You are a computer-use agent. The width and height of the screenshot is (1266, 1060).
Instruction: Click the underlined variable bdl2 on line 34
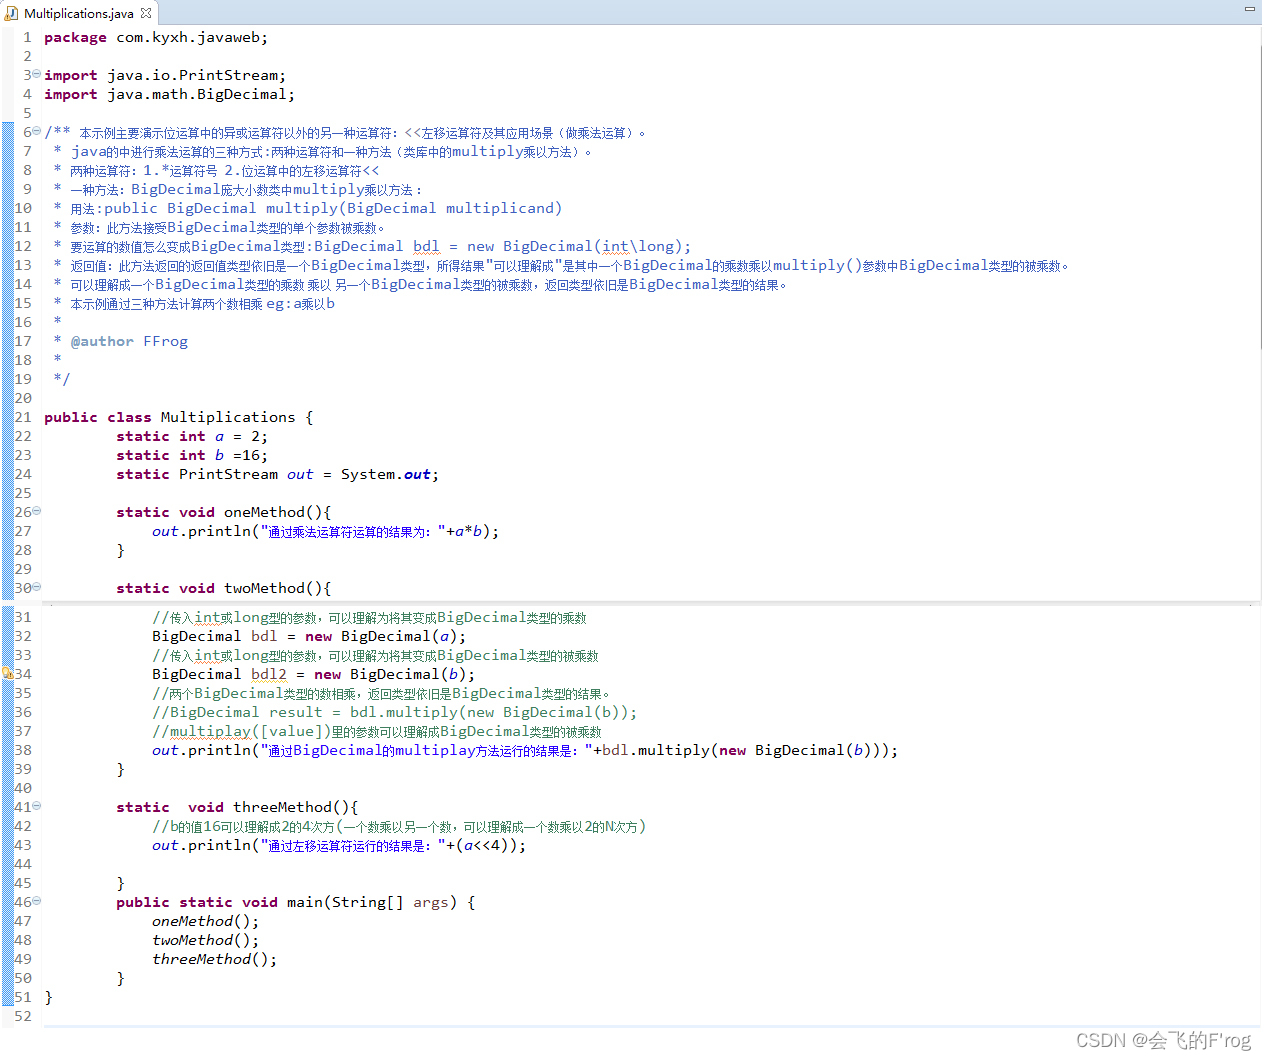click(x=269, y=674)
